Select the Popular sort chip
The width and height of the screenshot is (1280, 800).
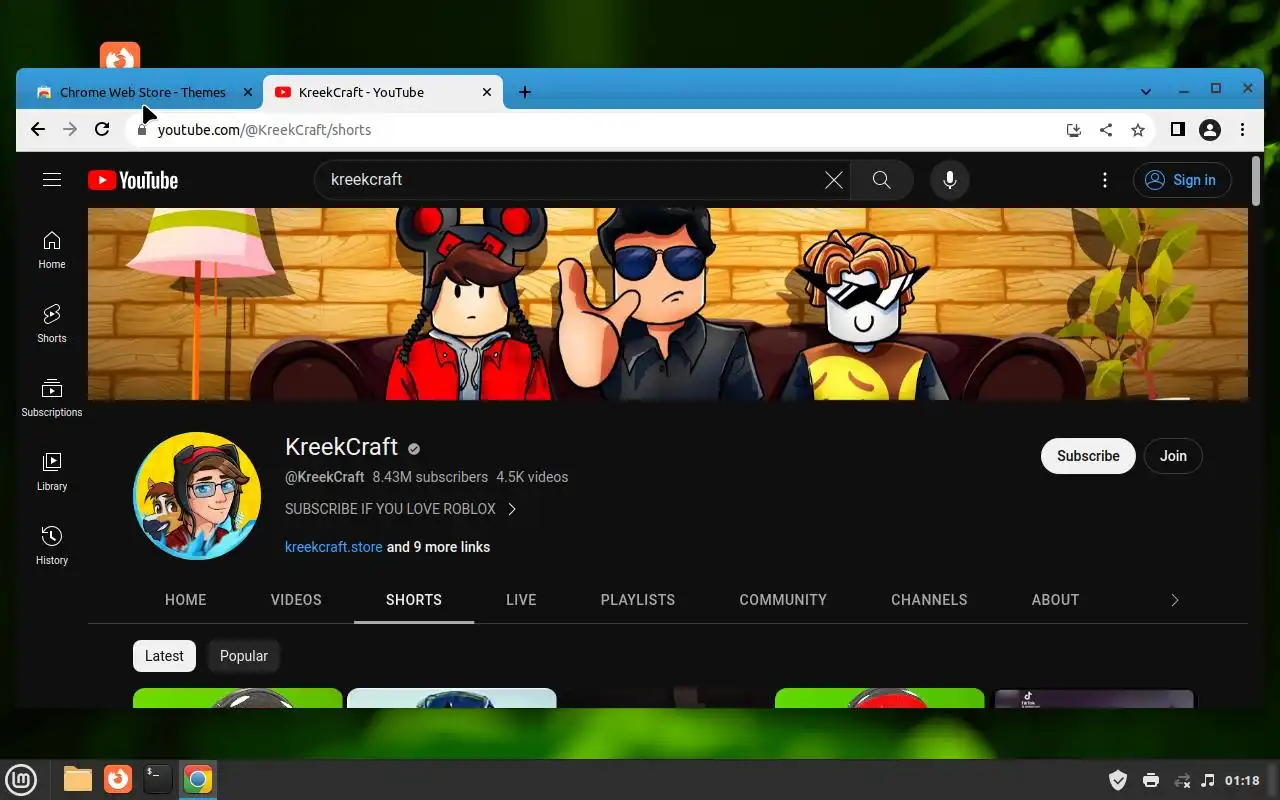click(x=244, y=656)
